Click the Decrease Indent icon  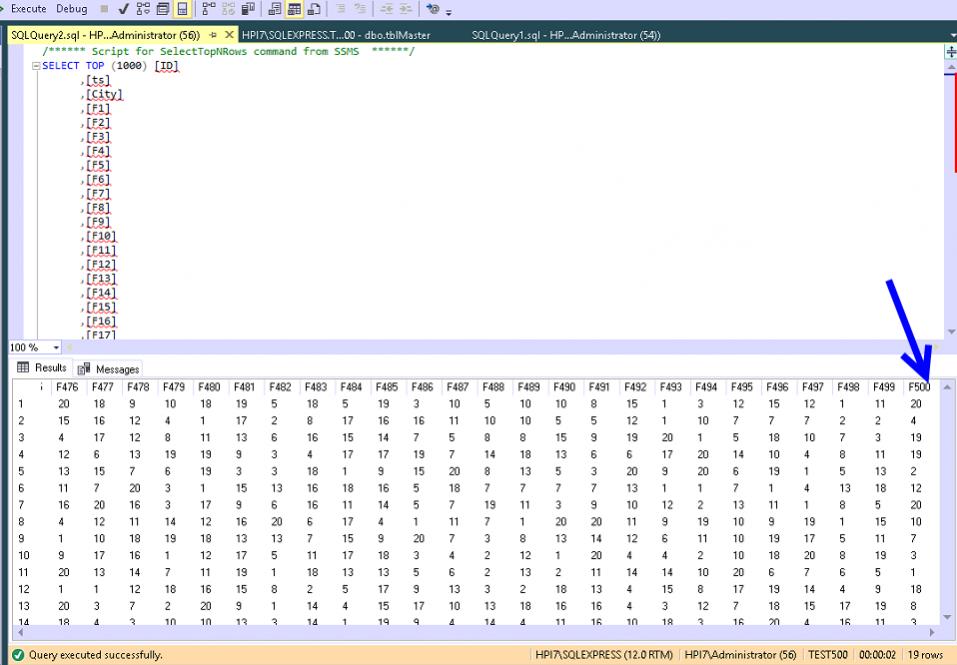click(386, 9)
